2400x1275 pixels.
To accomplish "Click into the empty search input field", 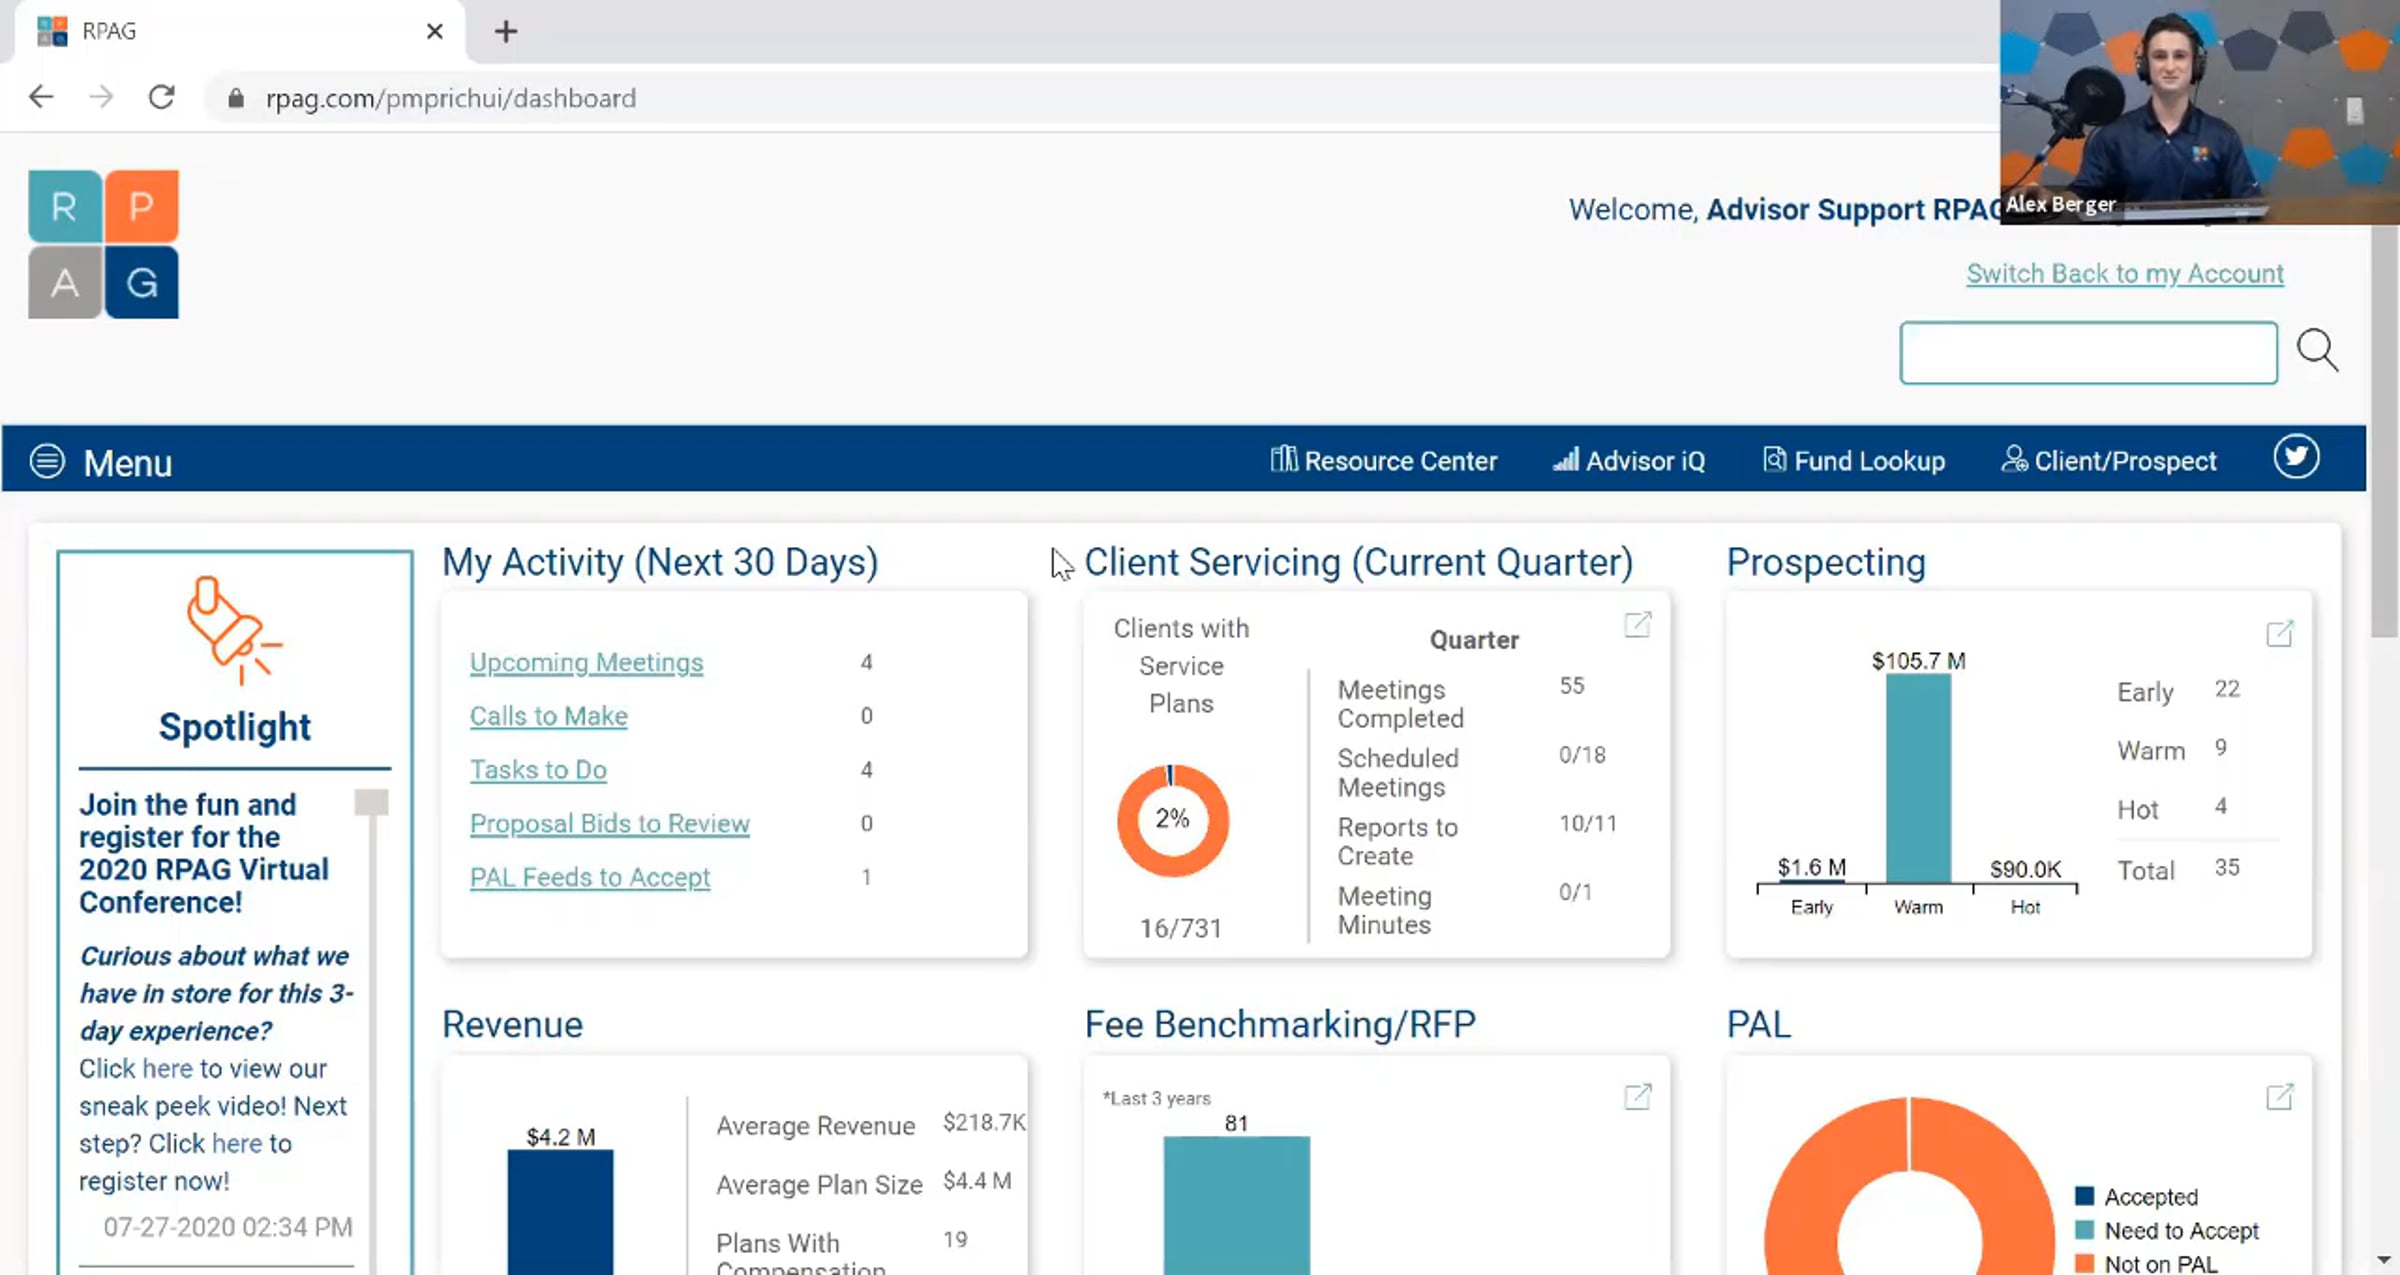I will pyautogui.click(x=2088, y=352).
